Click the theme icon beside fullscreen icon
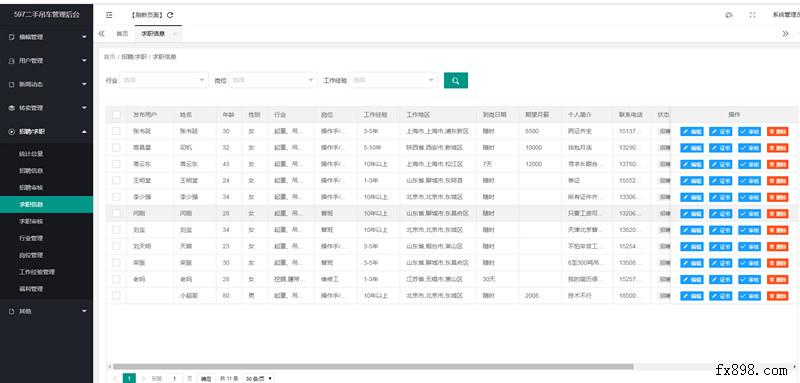The height and width of the screenshot is (383, 800). [x=729, y=15]
